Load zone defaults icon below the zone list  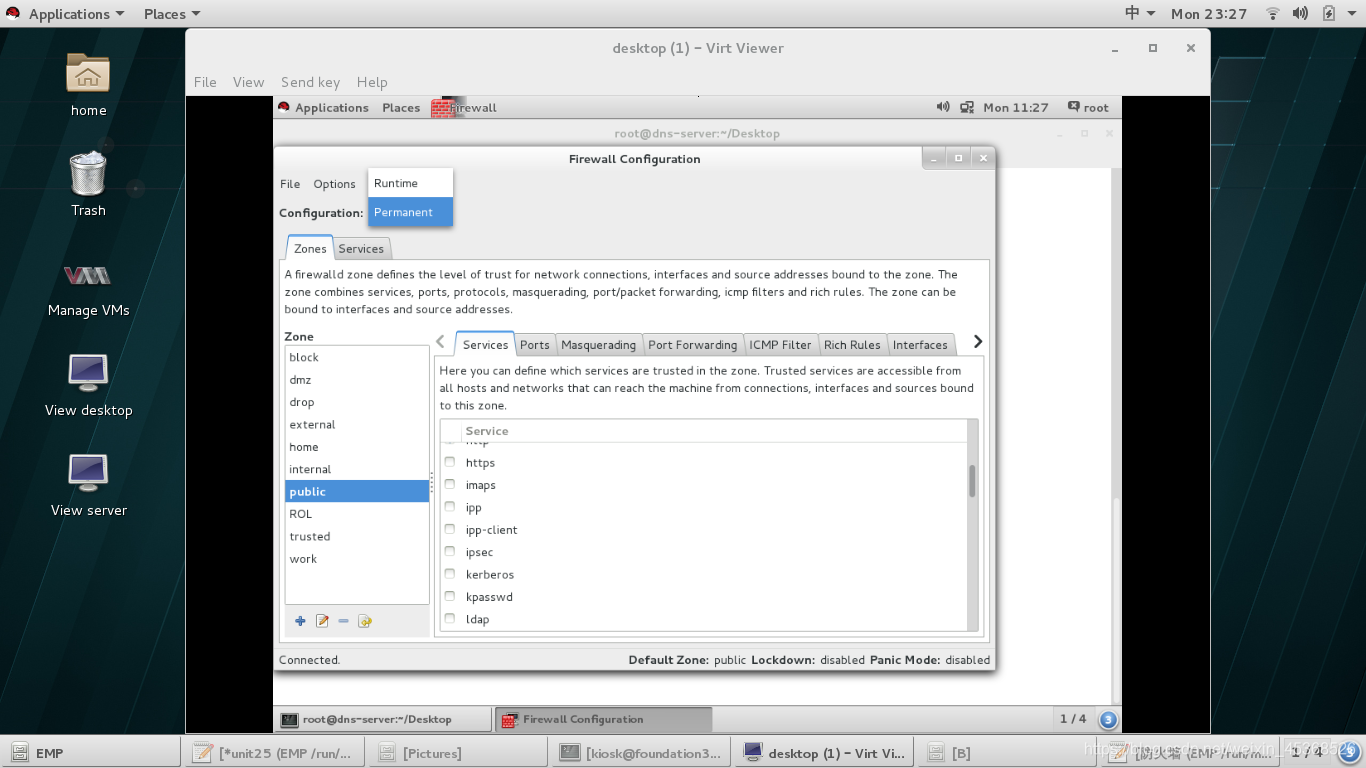[365, 621]
